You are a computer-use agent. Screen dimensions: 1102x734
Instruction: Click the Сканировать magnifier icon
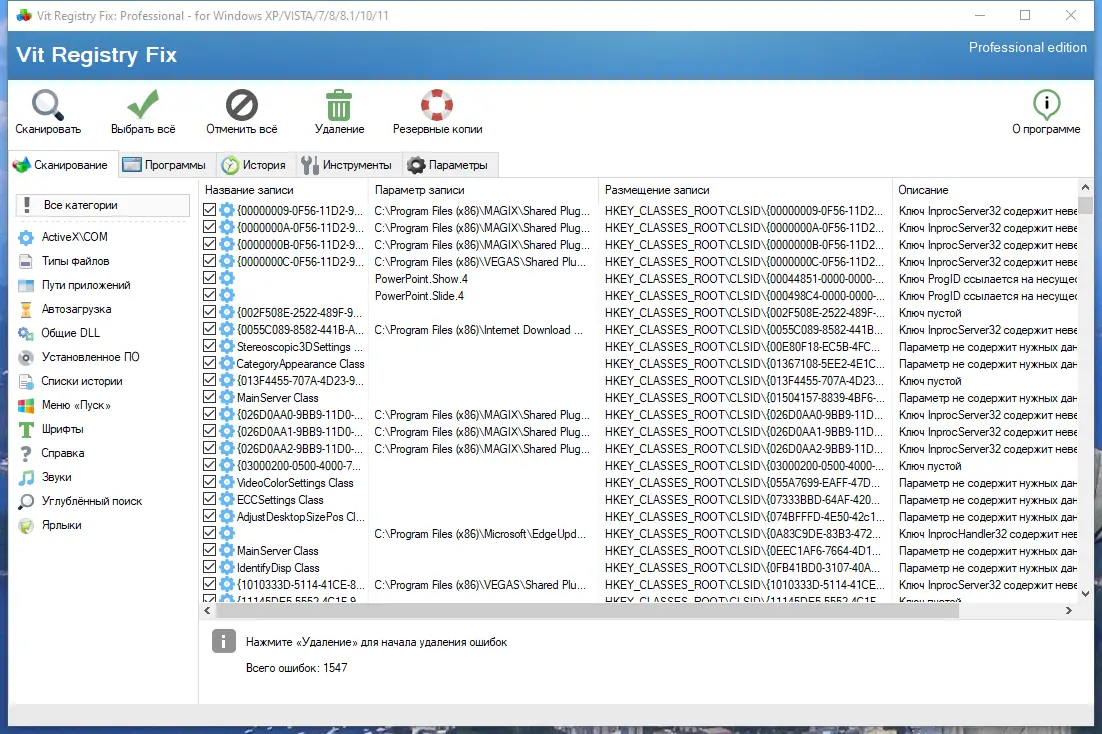48,105
